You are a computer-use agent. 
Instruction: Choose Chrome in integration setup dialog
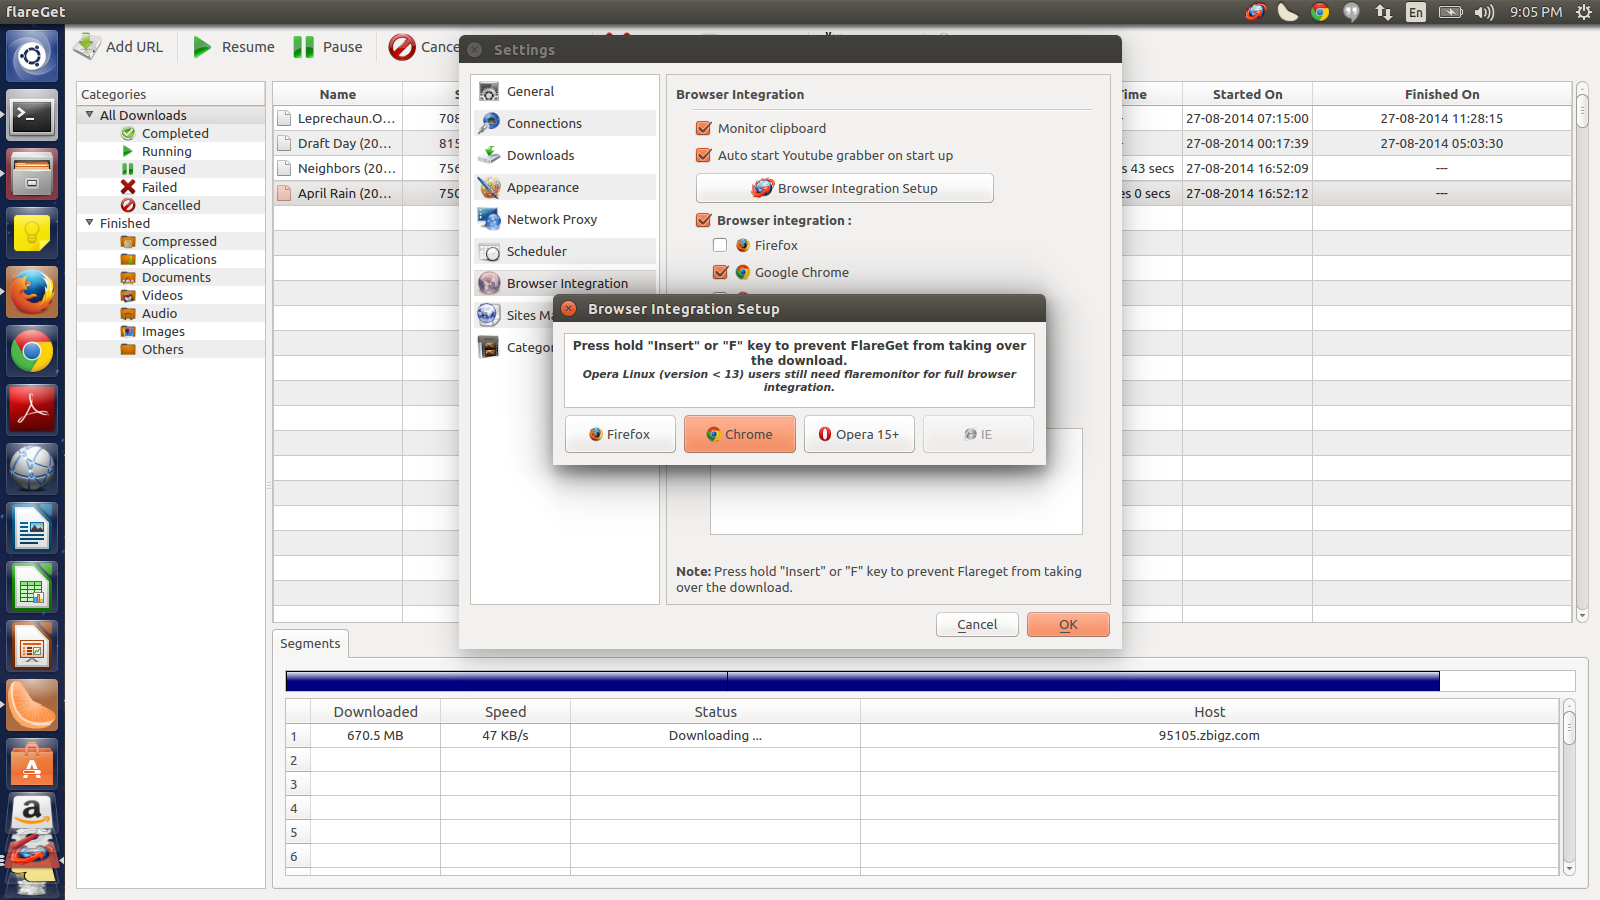pyautogui.click(x=740, y=434)
